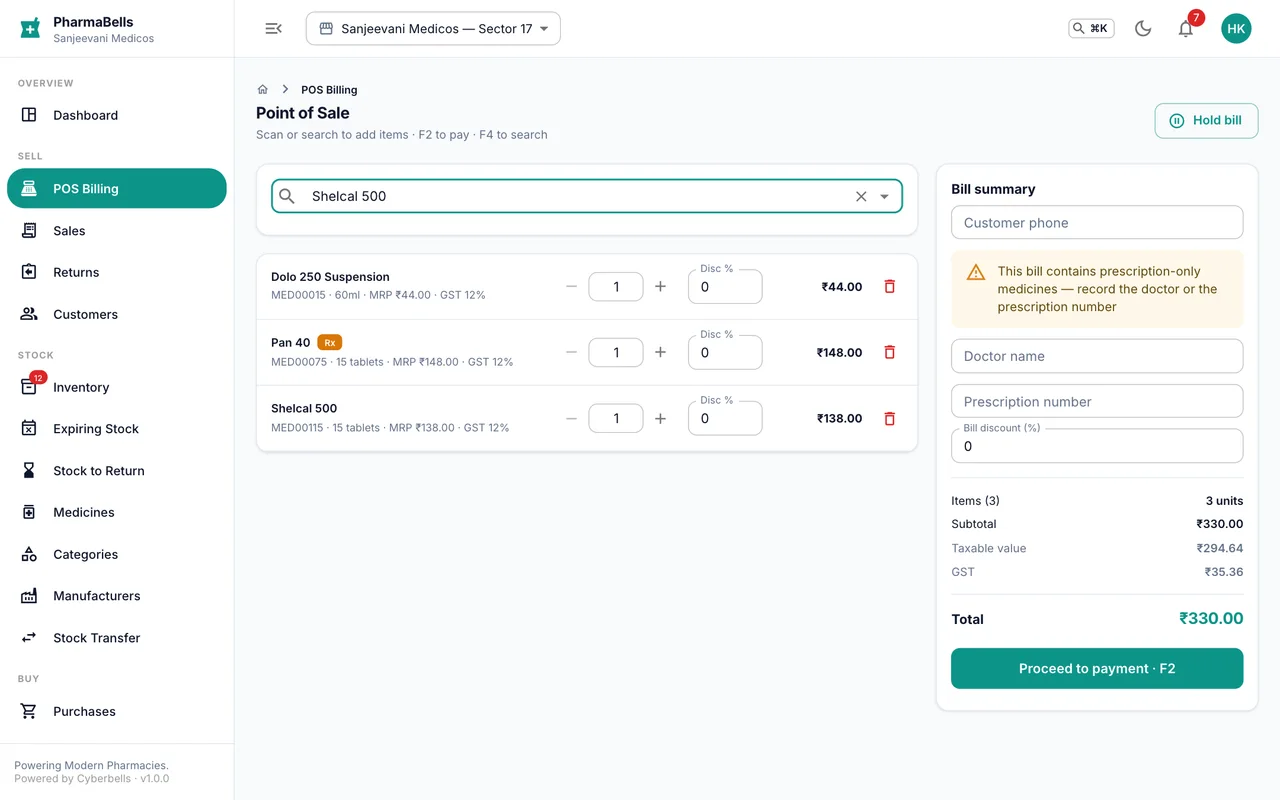This screenshot has height=800, width=1280.
Task: Increase Shelcal 500 quantity with plus
Action: tap(660, 418)
